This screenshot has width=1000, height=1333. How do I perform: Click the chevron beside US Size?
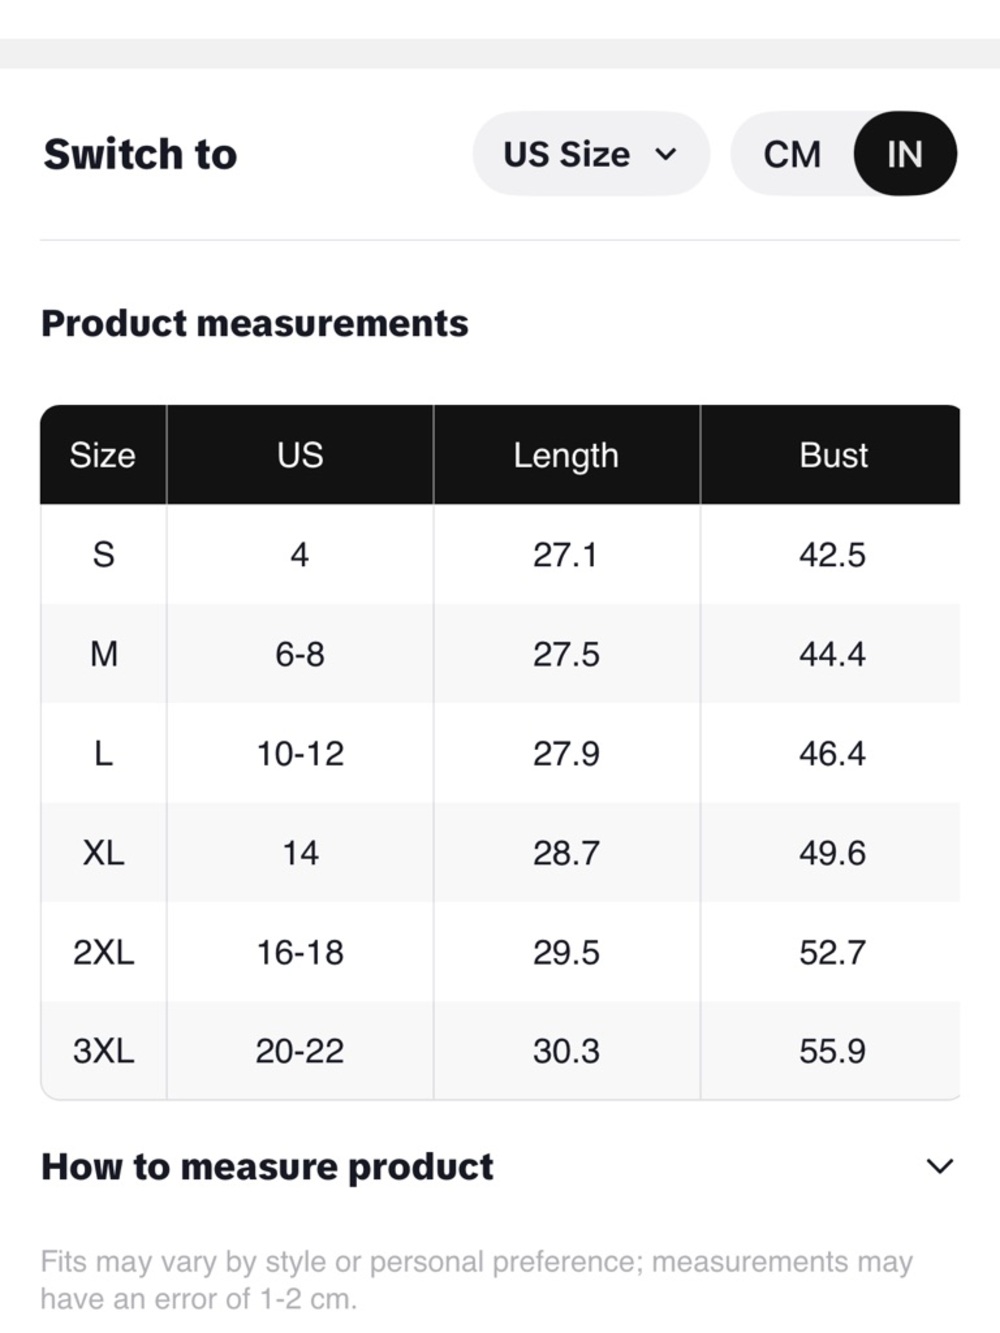[x=666, y=154]
